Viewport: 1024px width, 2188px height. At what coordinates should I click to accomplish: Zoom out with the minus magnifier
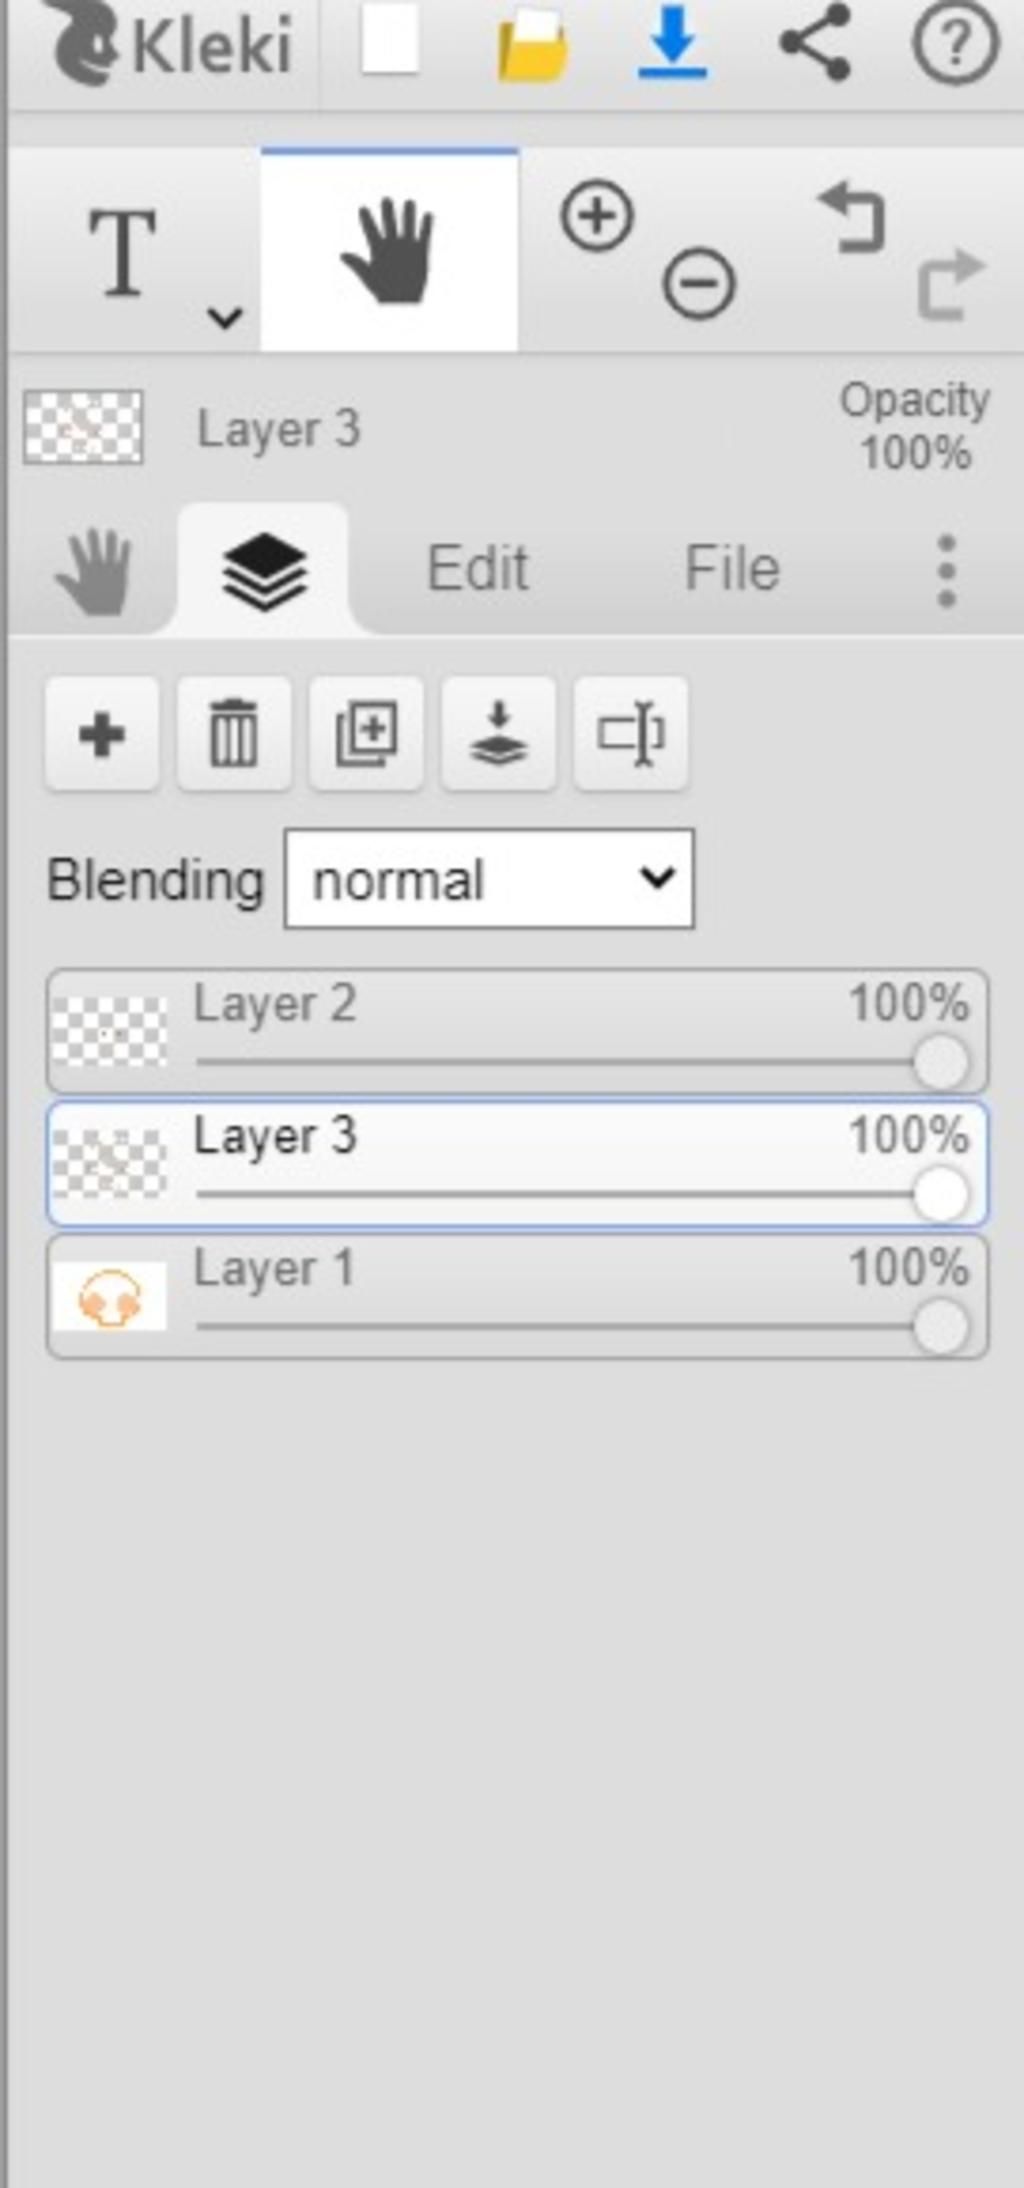point(699,284)
